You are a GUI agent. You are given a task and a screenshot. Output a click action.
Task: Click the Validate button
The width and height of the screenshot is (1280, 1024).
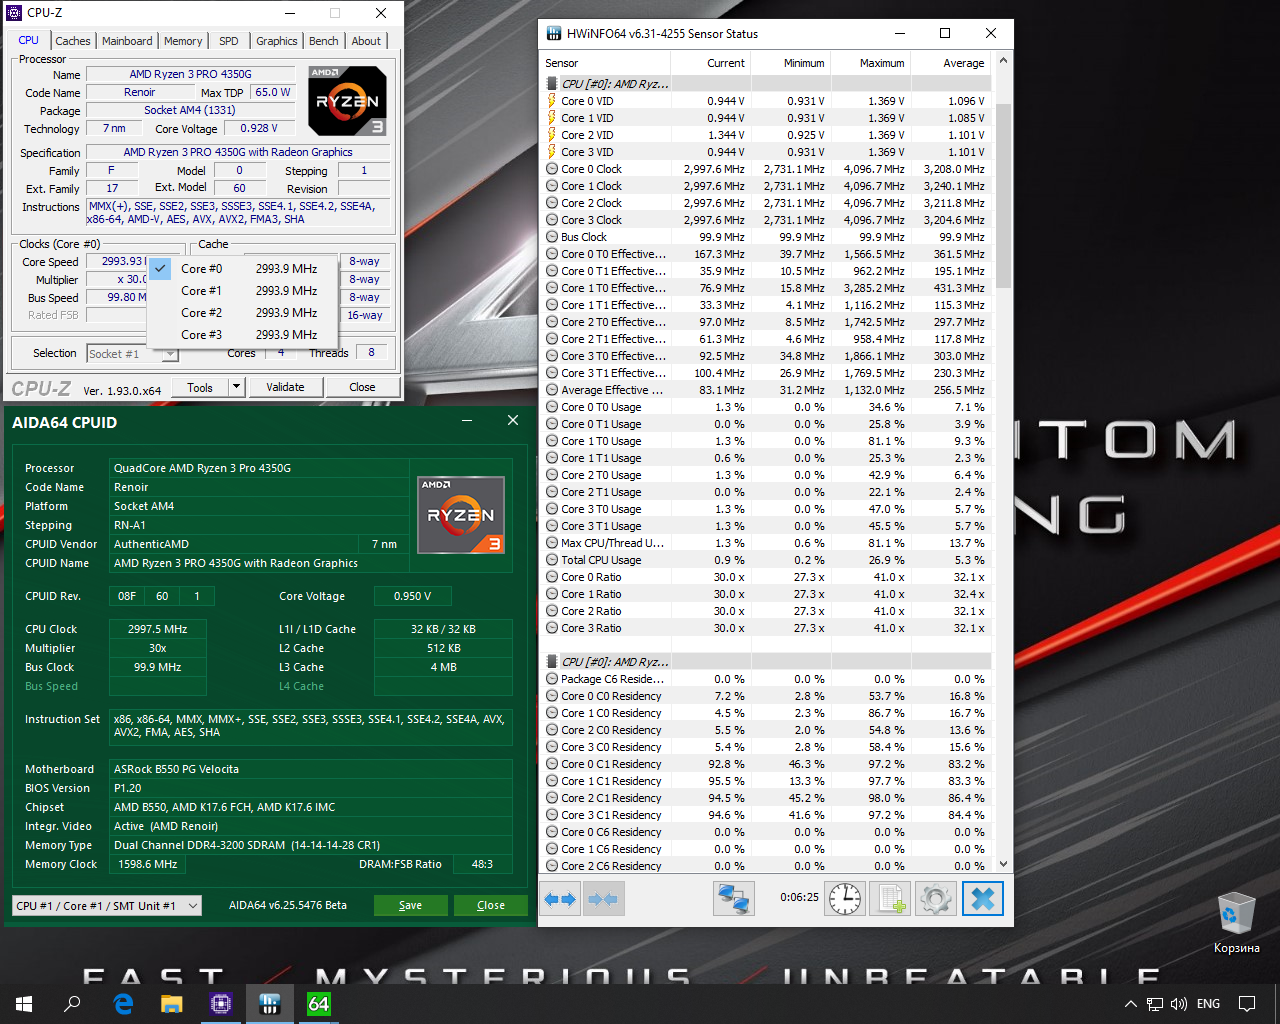285,387
